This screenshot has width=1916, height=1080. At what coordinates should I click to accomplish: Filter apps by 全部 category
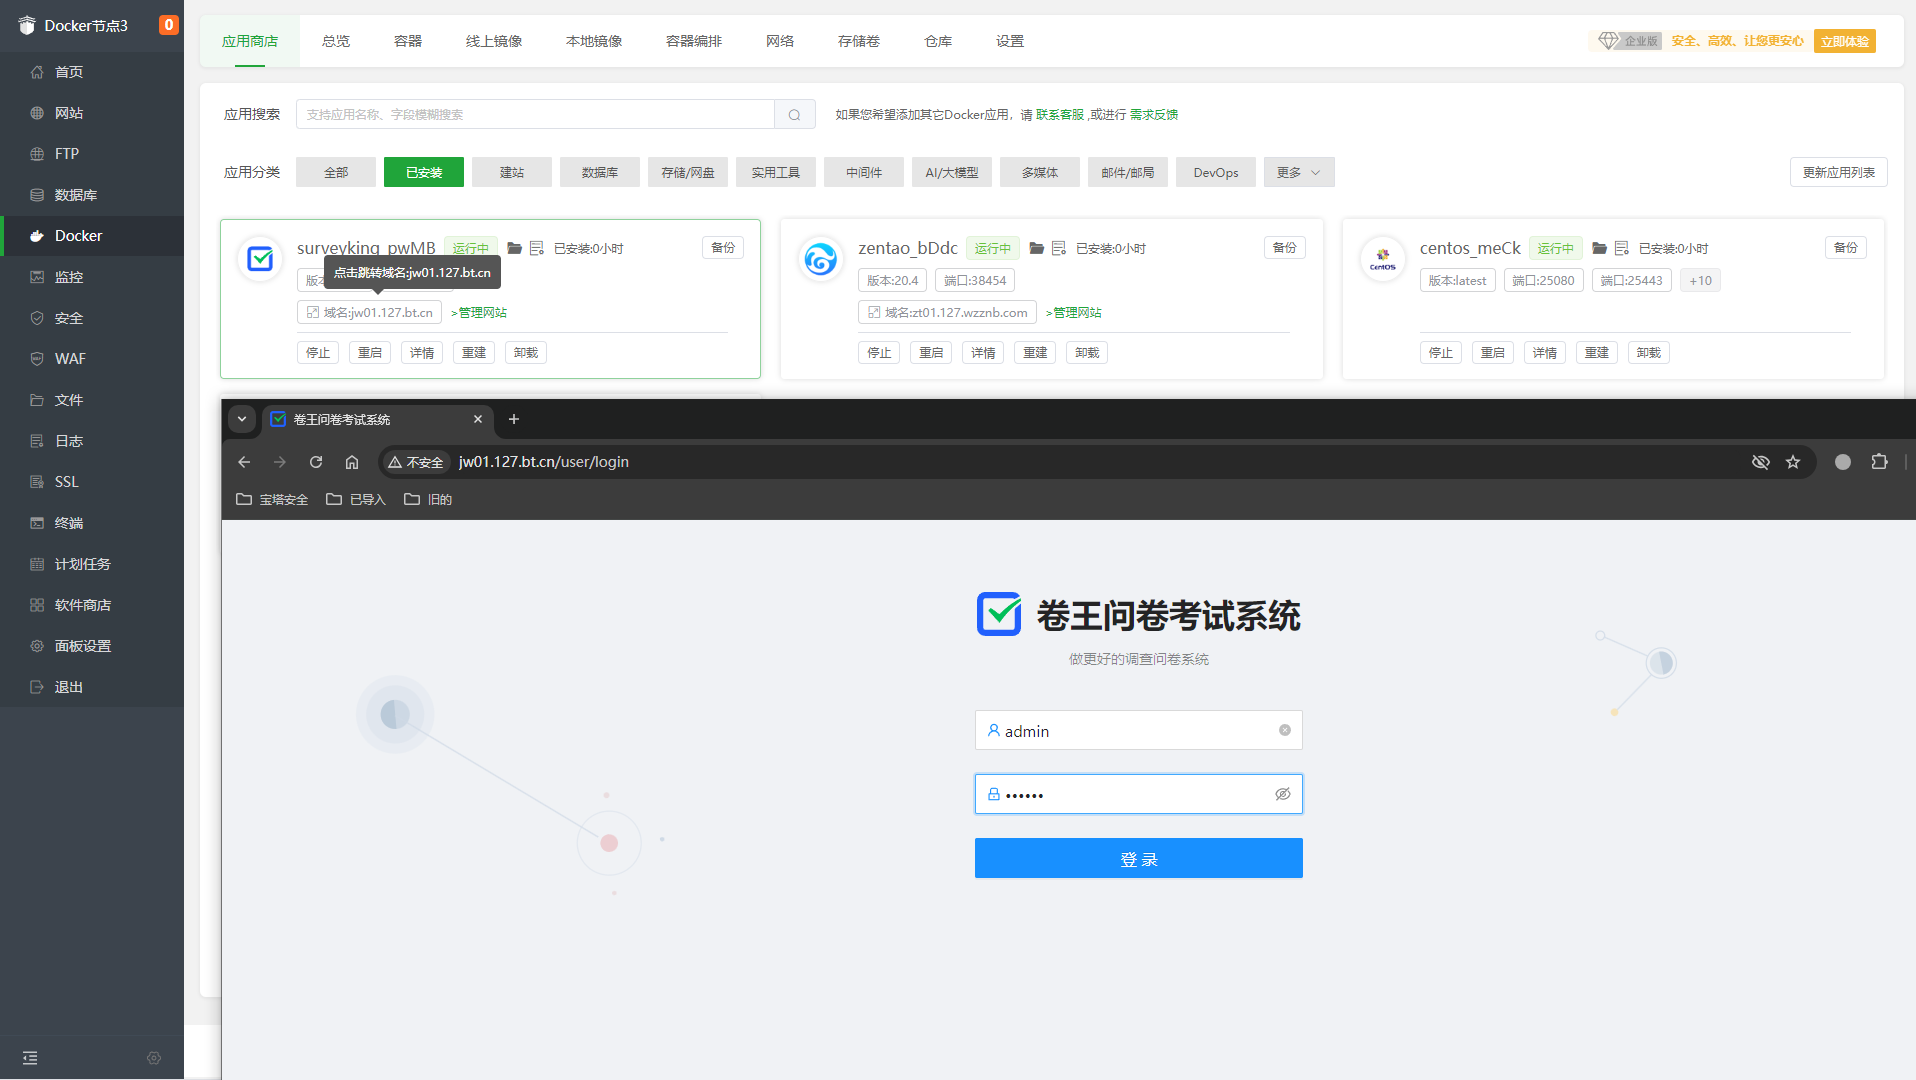point(336,172)
